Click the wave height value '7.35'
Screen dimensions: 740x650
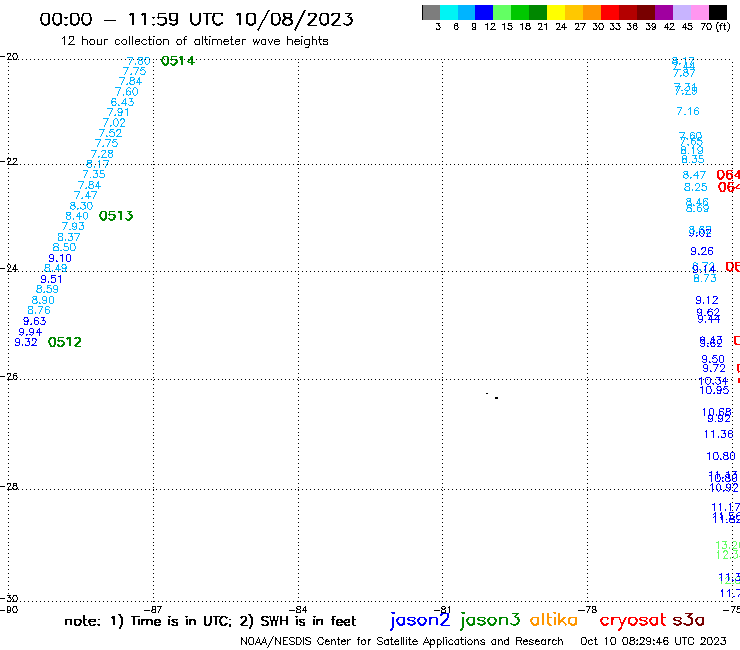coord(94,175)
